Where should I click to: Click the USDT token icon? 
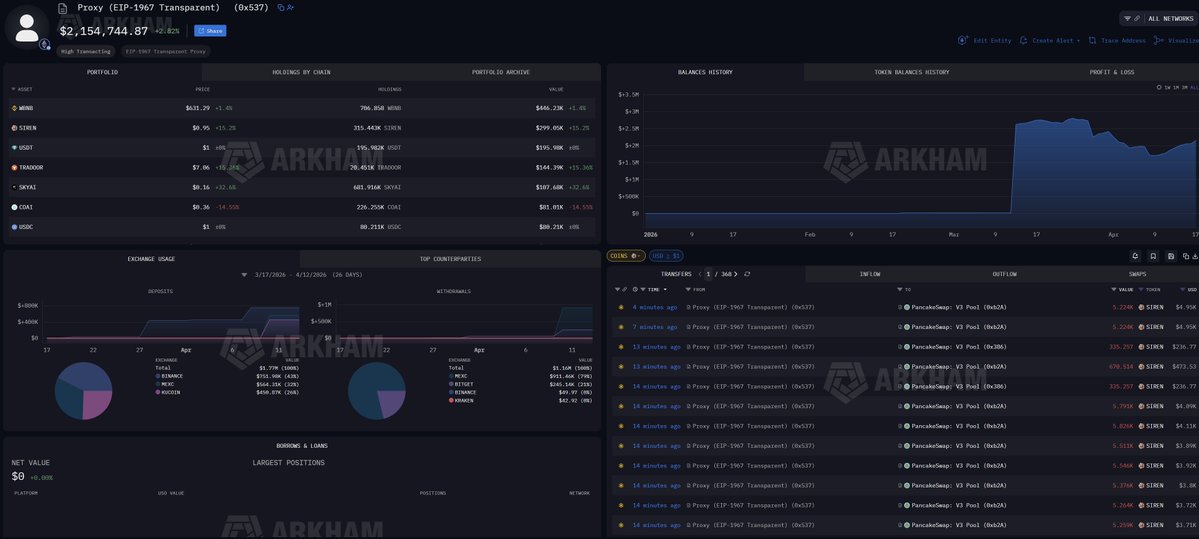14,148
